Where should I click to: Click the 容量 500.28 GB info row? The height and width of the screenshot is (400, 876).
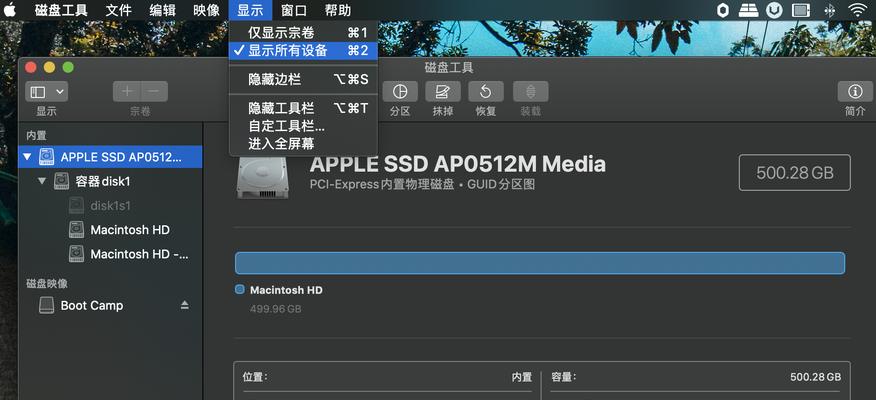(696, 377)
